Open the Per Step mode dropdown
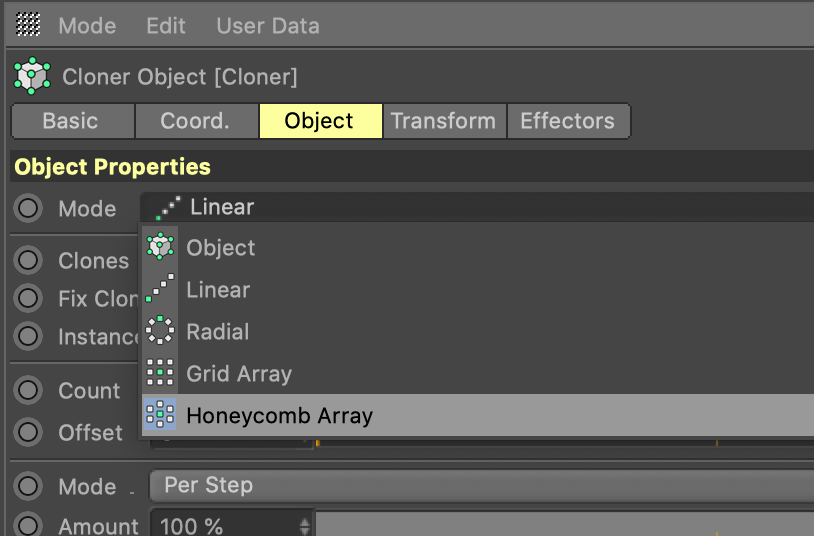The width and height of the screenshot is (814, 536). click(x=480, y=485)
